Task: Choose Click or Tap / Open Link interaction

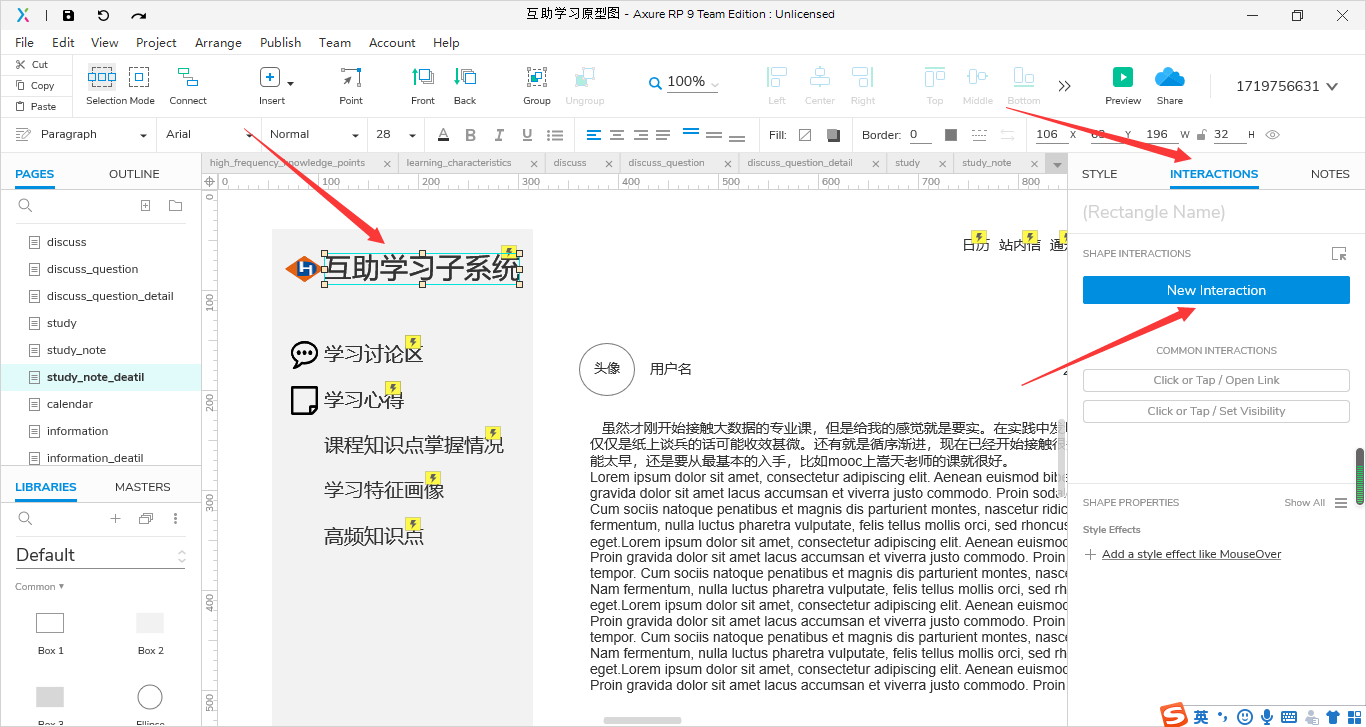Action: (1215, 380)
